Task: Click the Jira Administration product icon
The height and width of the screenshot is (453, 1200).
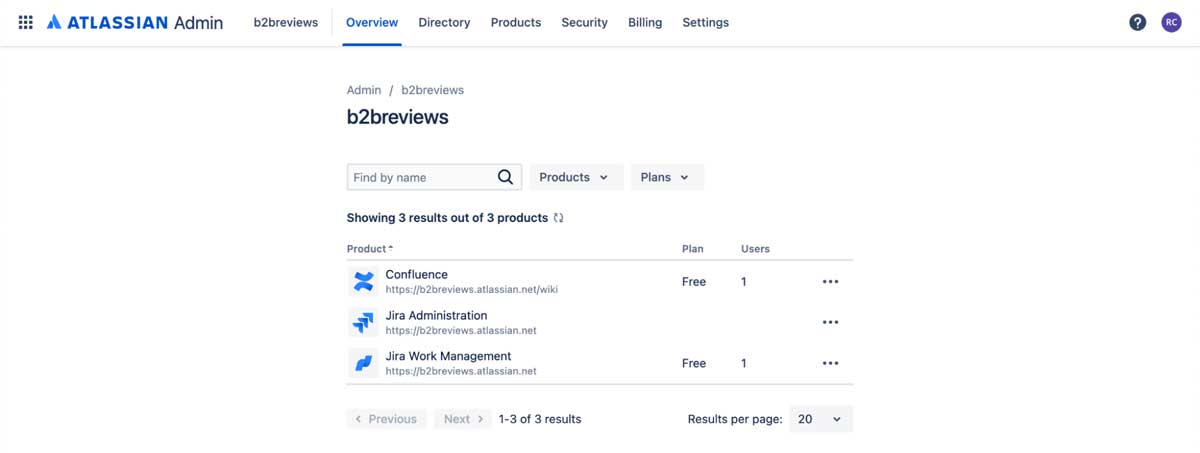Action: pyautogui.click(x=363, y=322)
